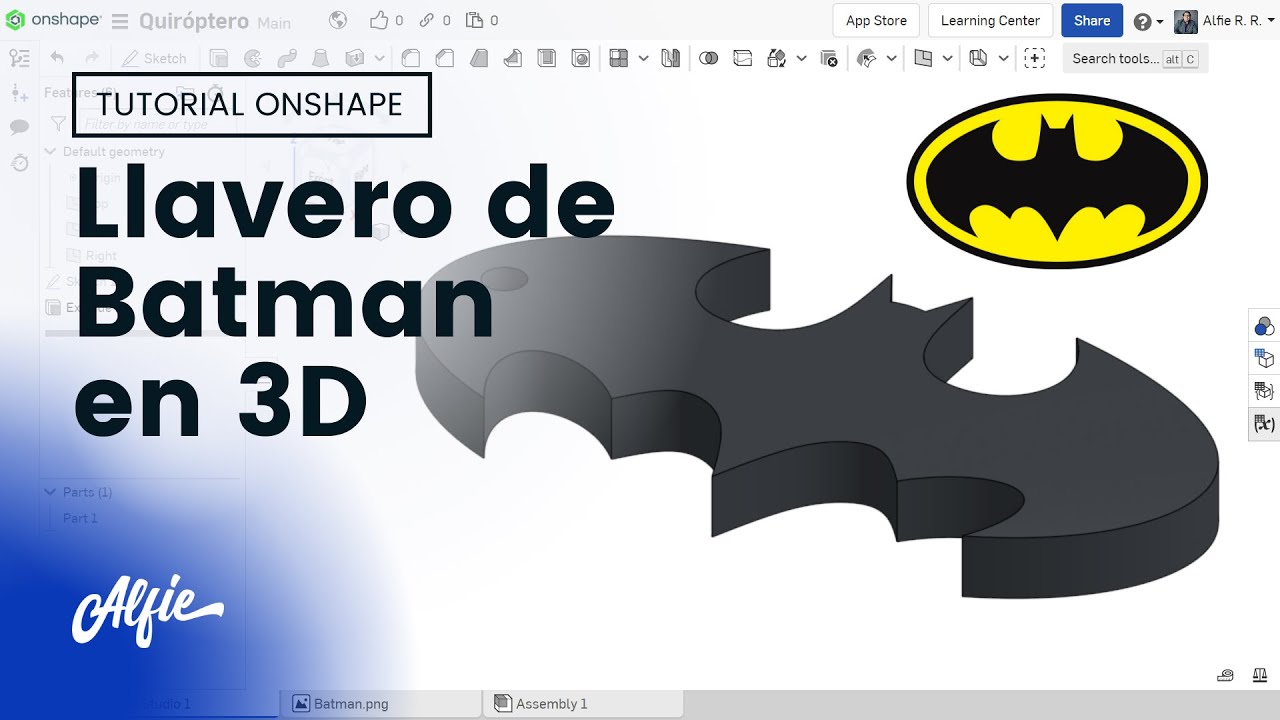Select the Linear pattern tool
This screenshot has width=1280, height=720.
tap(619, 58)
